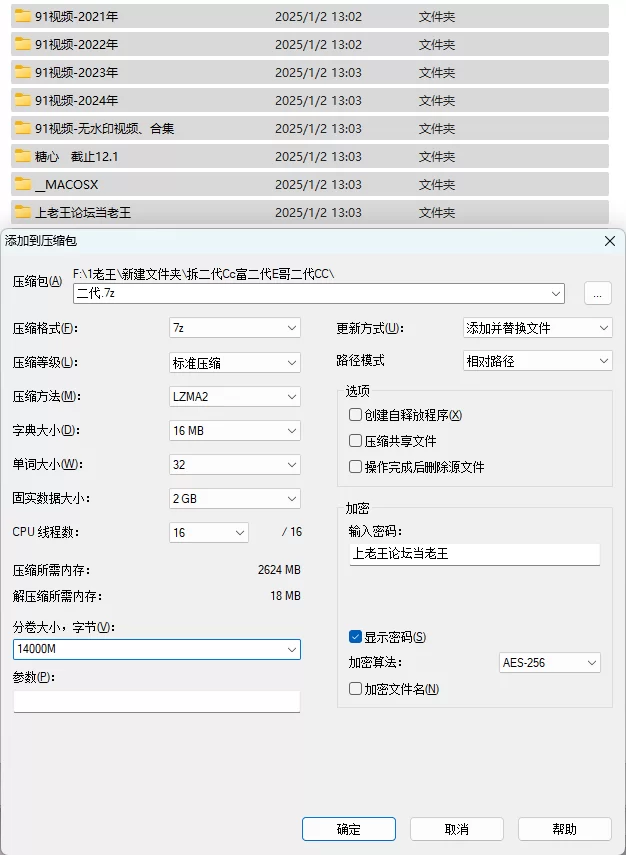Screen dimensions: 626x855
Task: Select folder name __MACOSX
Action: 67,184
